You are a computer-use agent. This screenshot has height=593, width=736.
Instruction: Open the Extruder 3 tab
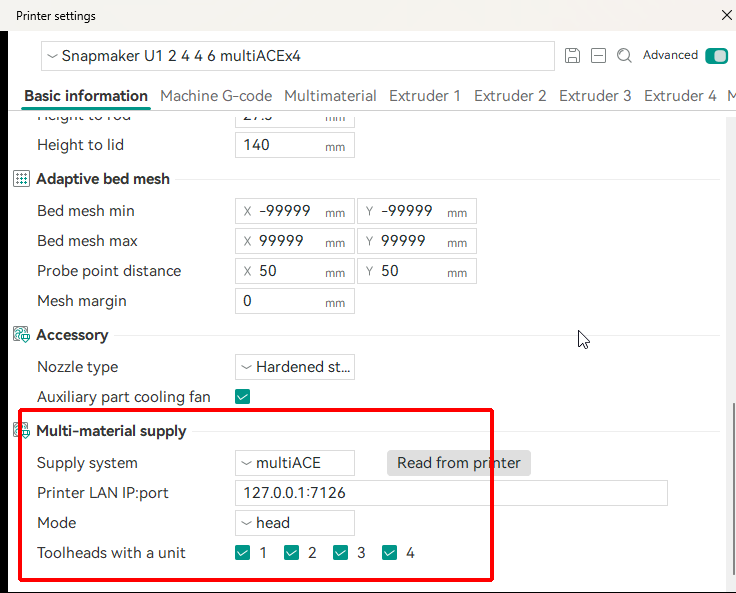point(595,96)
